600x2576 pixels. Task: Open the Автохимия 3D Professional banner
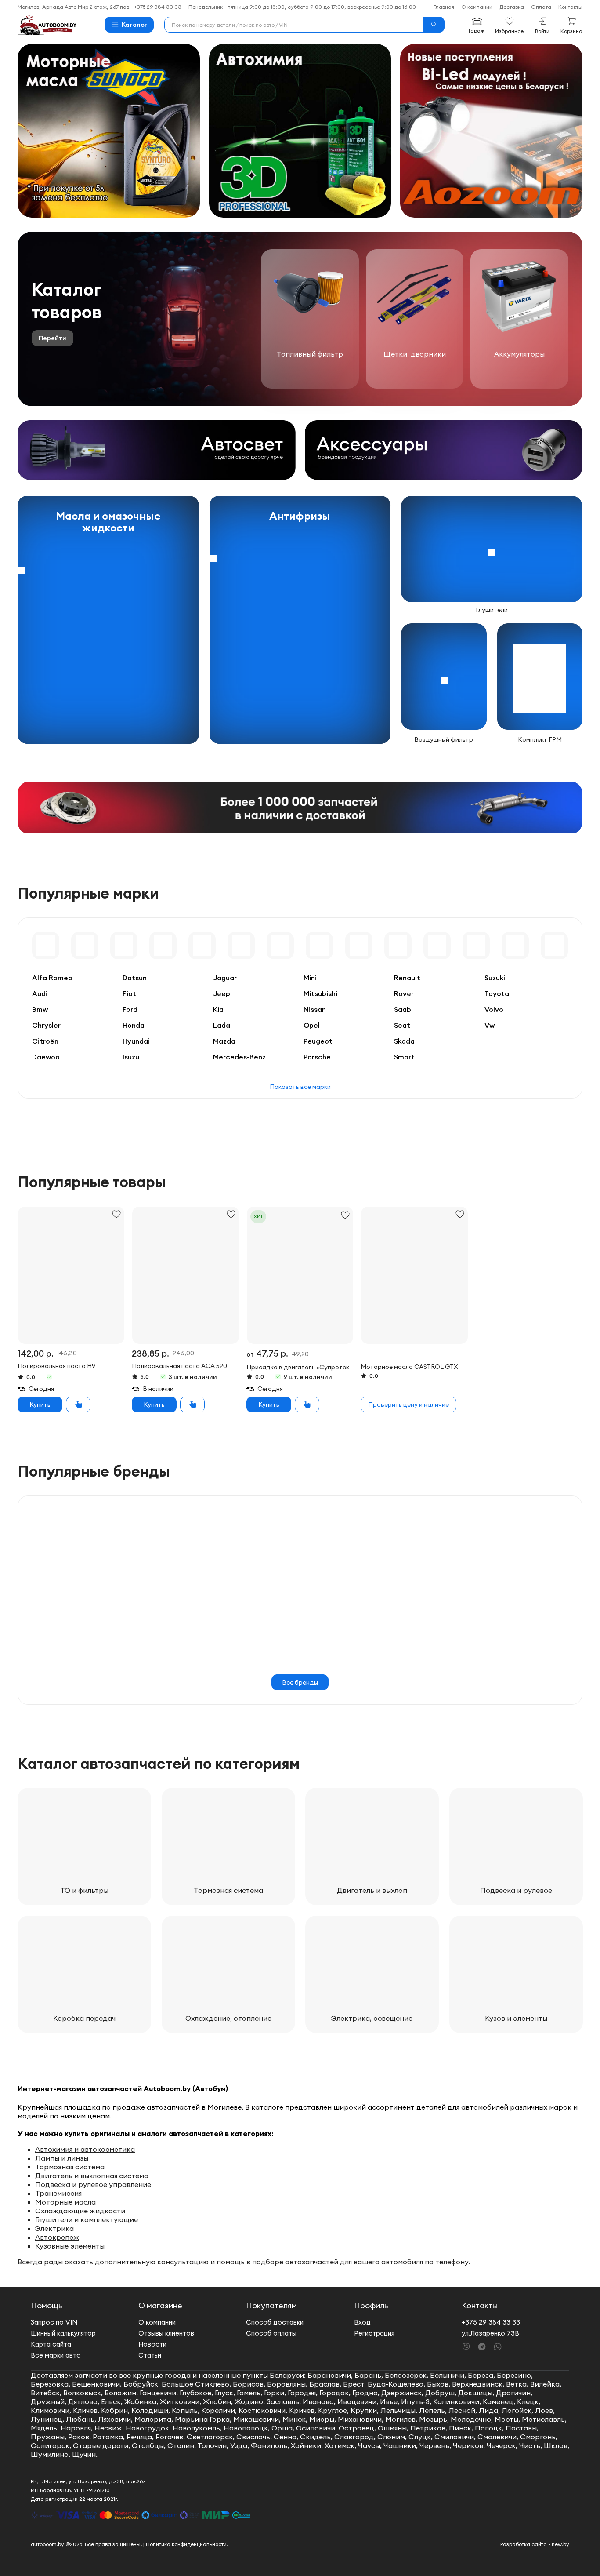point(300,130)
